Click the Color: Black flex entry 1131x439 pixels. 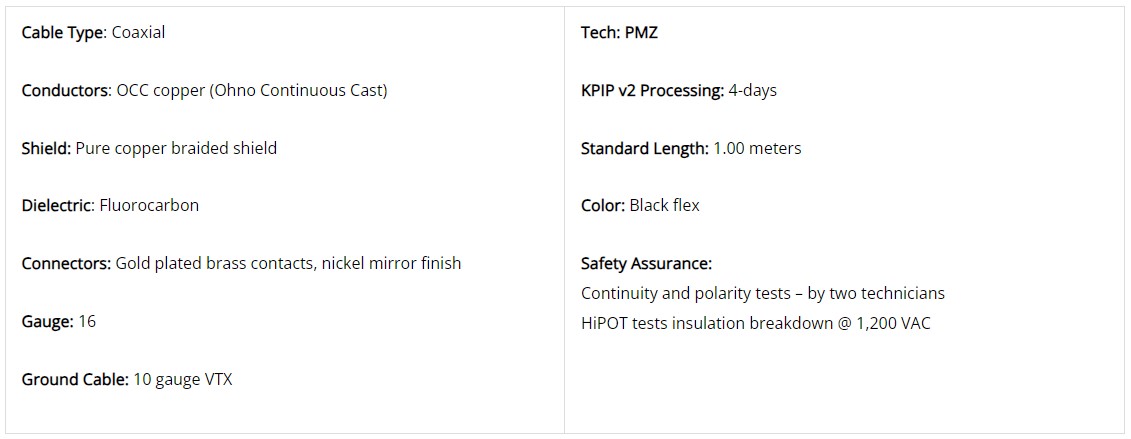[640, 205]
